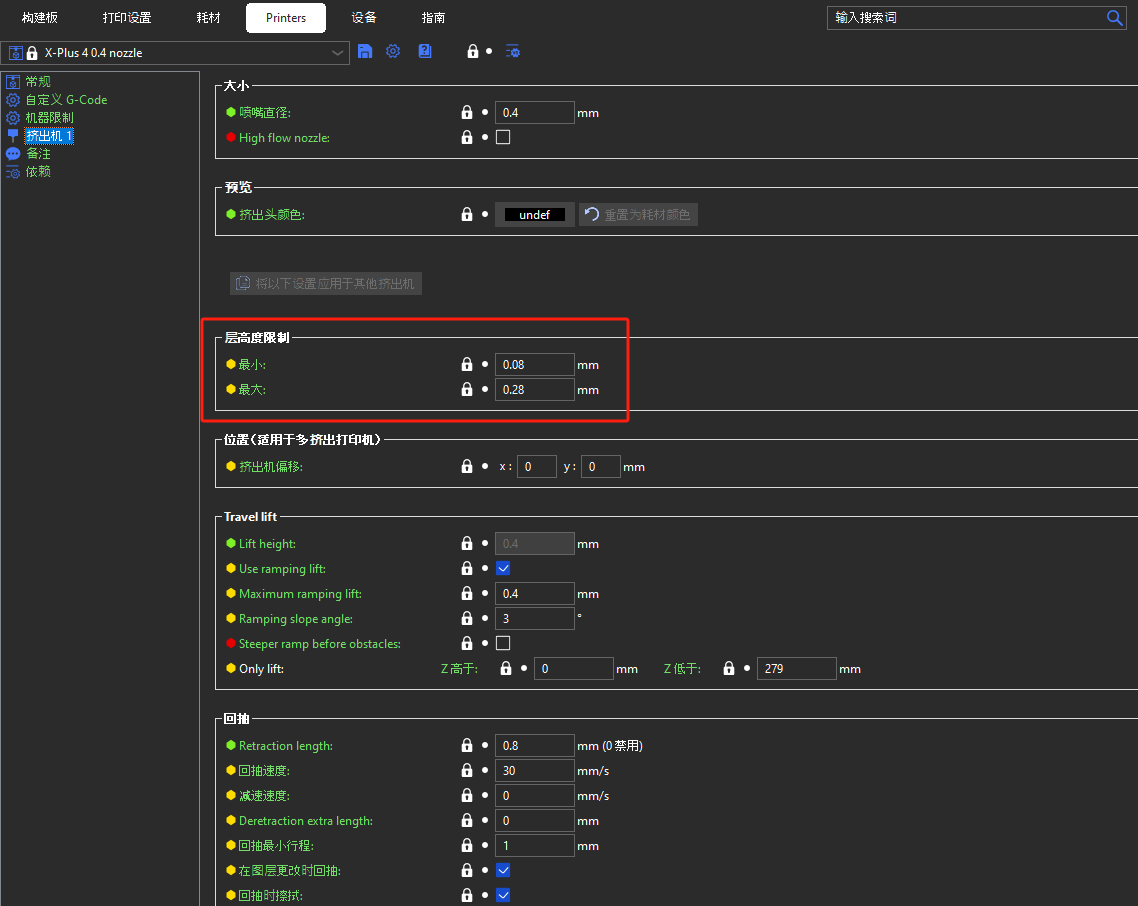The image size is (1138, 906).
Task: Click the lock icon for Deretraction extra length
Action: [x=467, y=820]
